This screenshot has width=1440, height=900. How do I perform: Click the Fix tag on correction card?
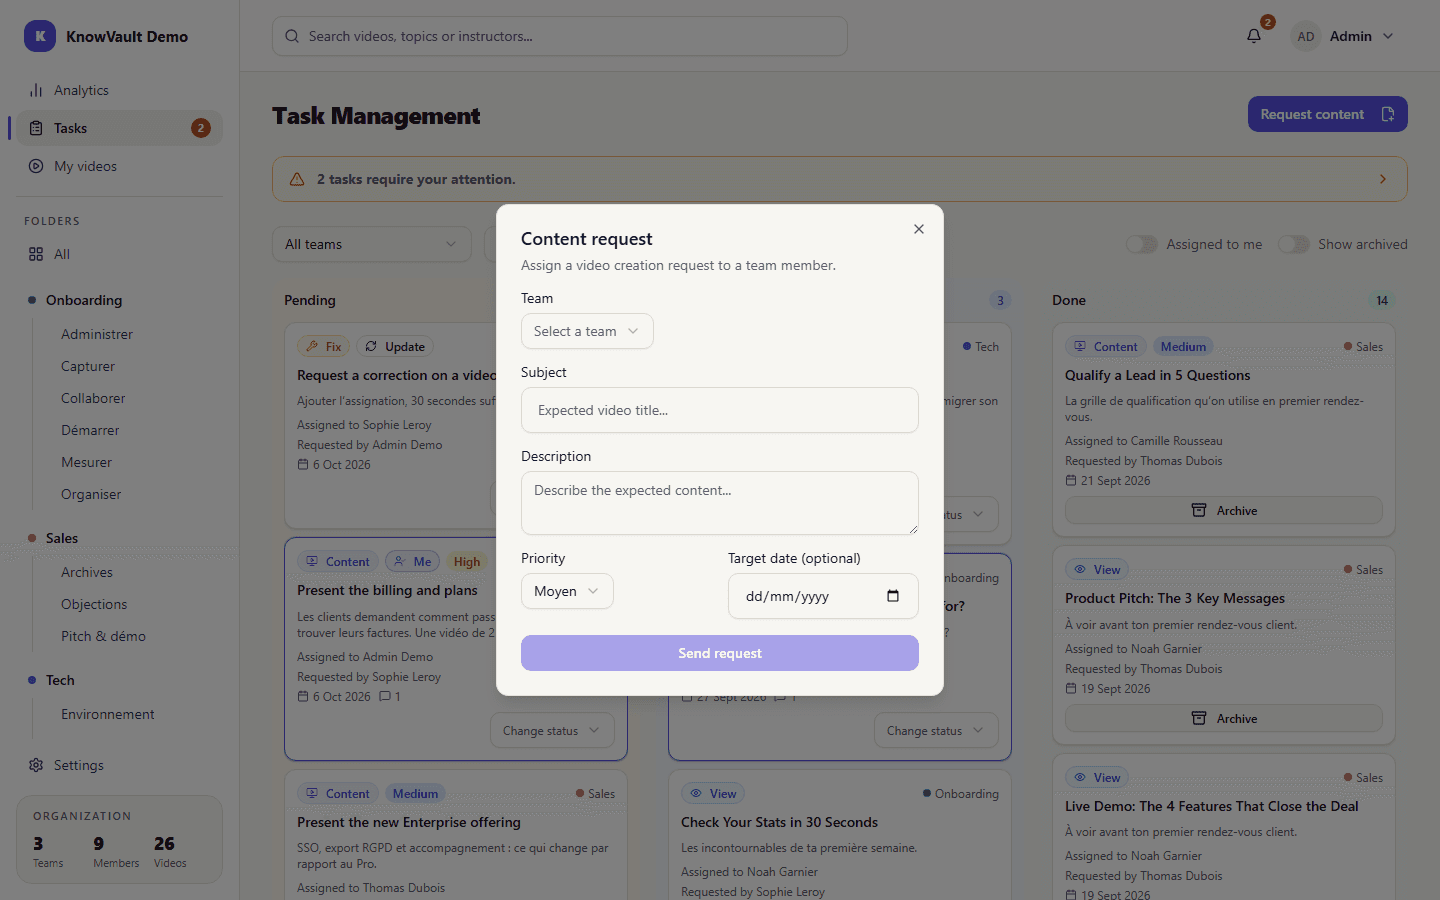[323, 347]
